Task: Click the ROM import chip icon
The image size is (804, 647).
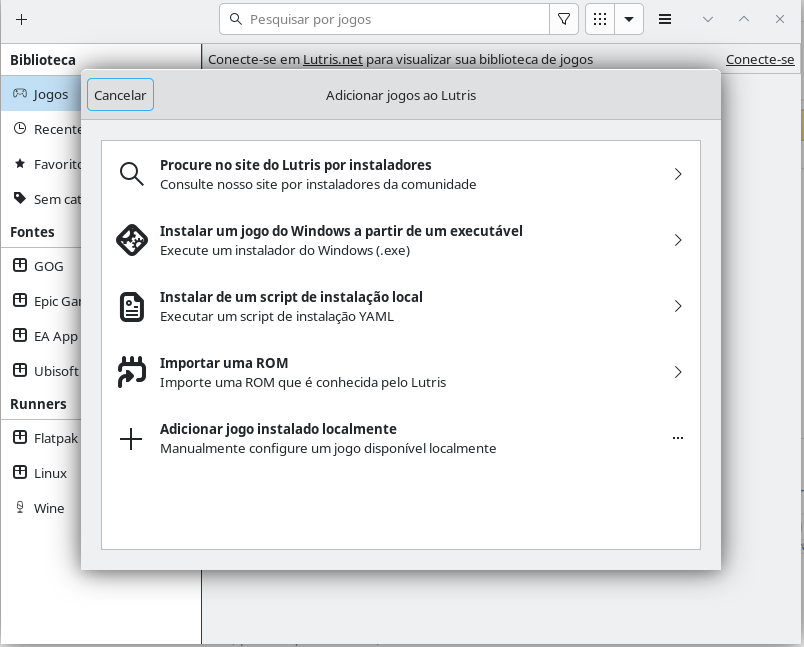Action: point(132,372)
